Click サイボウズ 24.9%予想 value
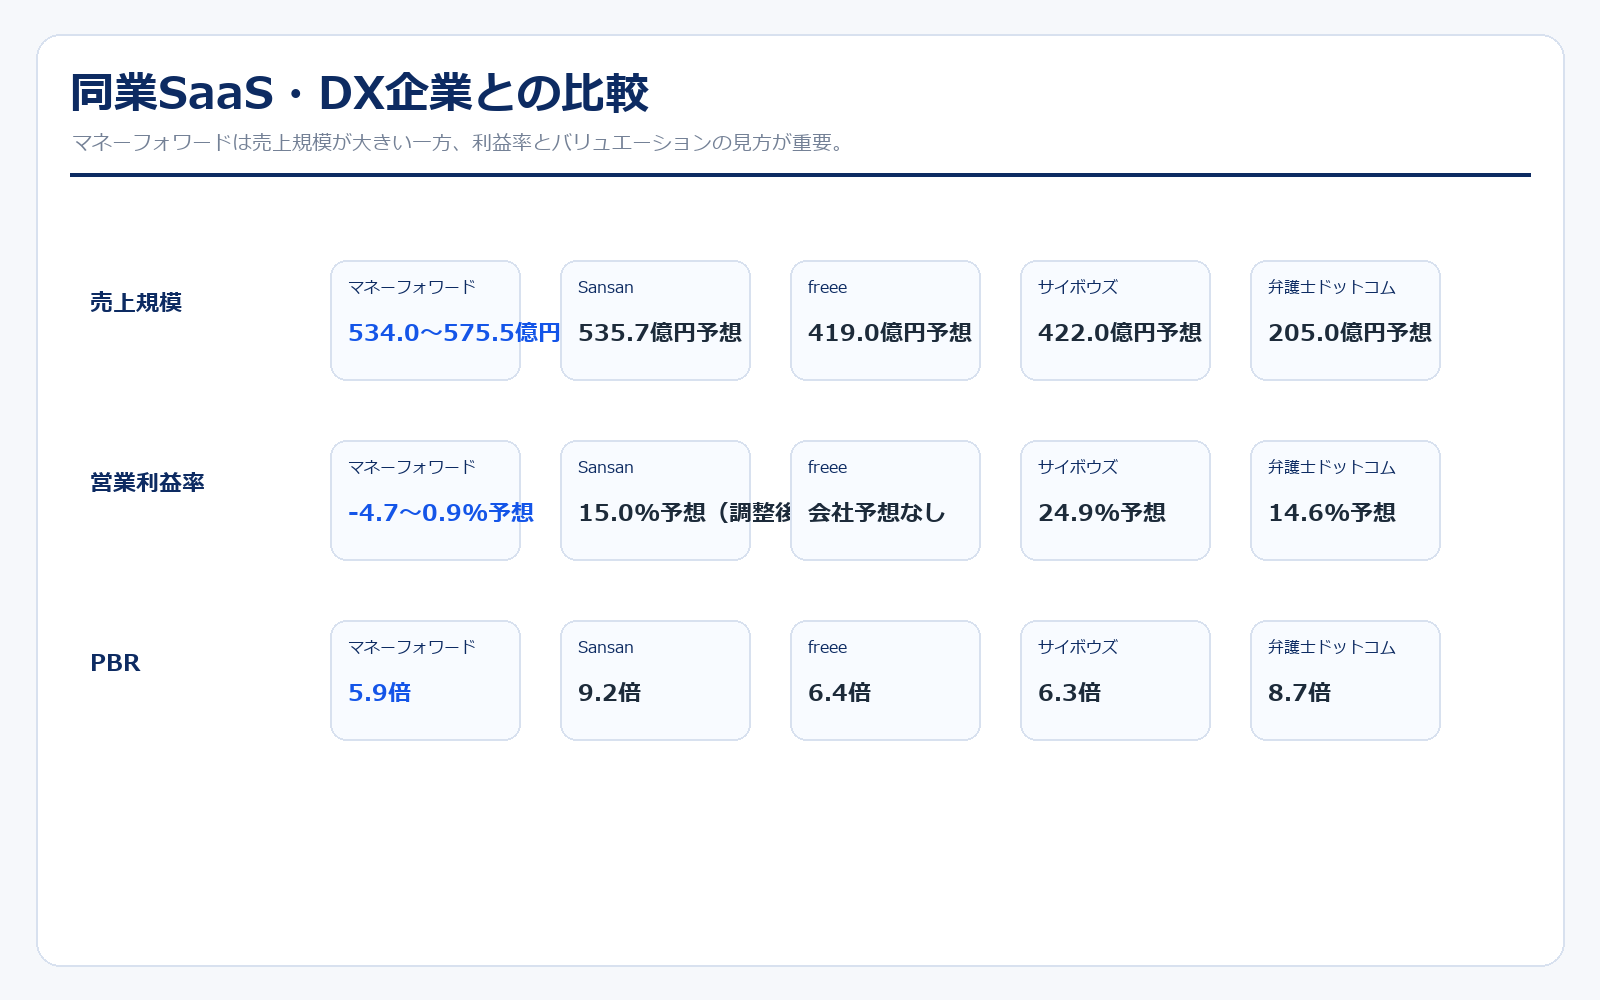This screenshot has height=1000, width=1600. [x=1102, y=513]
